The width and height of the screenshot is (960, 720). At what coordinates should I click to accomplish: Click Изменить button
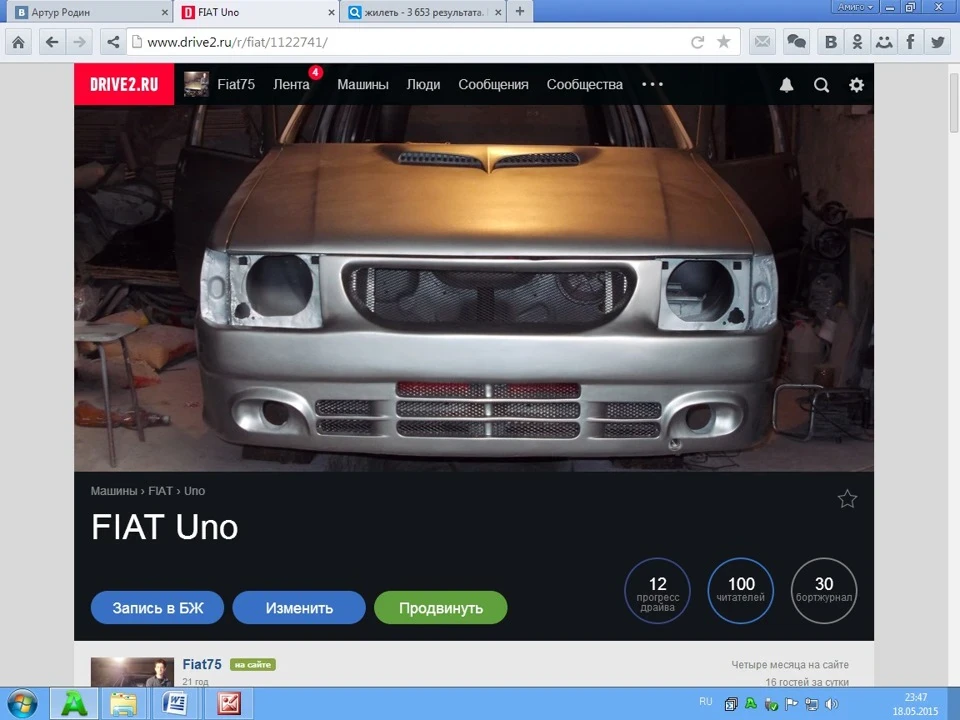(299, 608)
